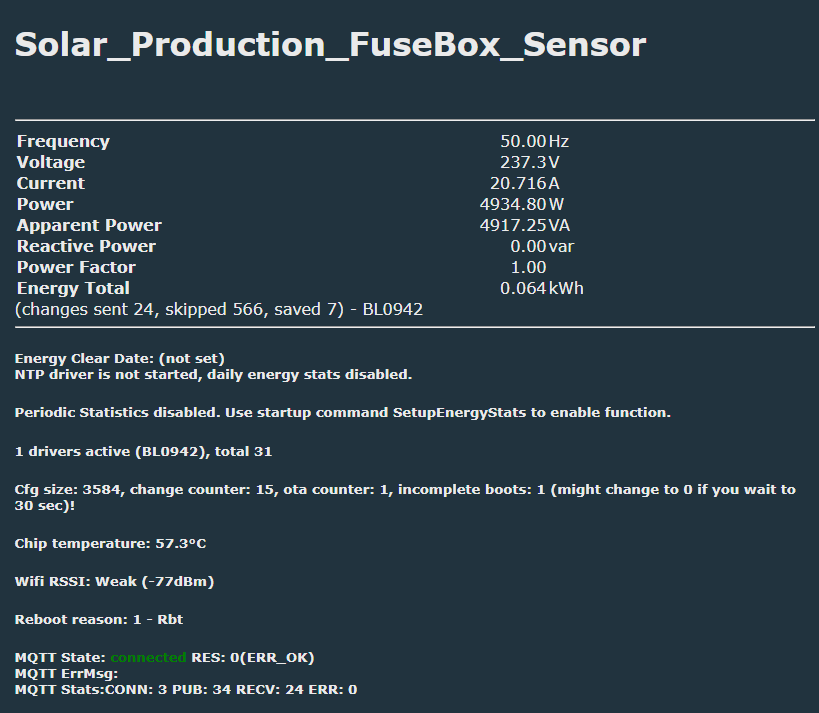Select the Power Factor value 1.00

(528, 268)
